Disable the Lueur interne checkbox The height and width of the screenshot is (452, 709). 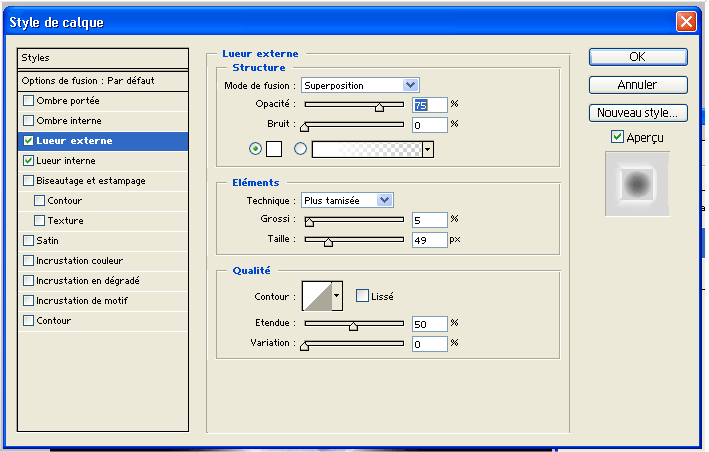pos(28,160)
